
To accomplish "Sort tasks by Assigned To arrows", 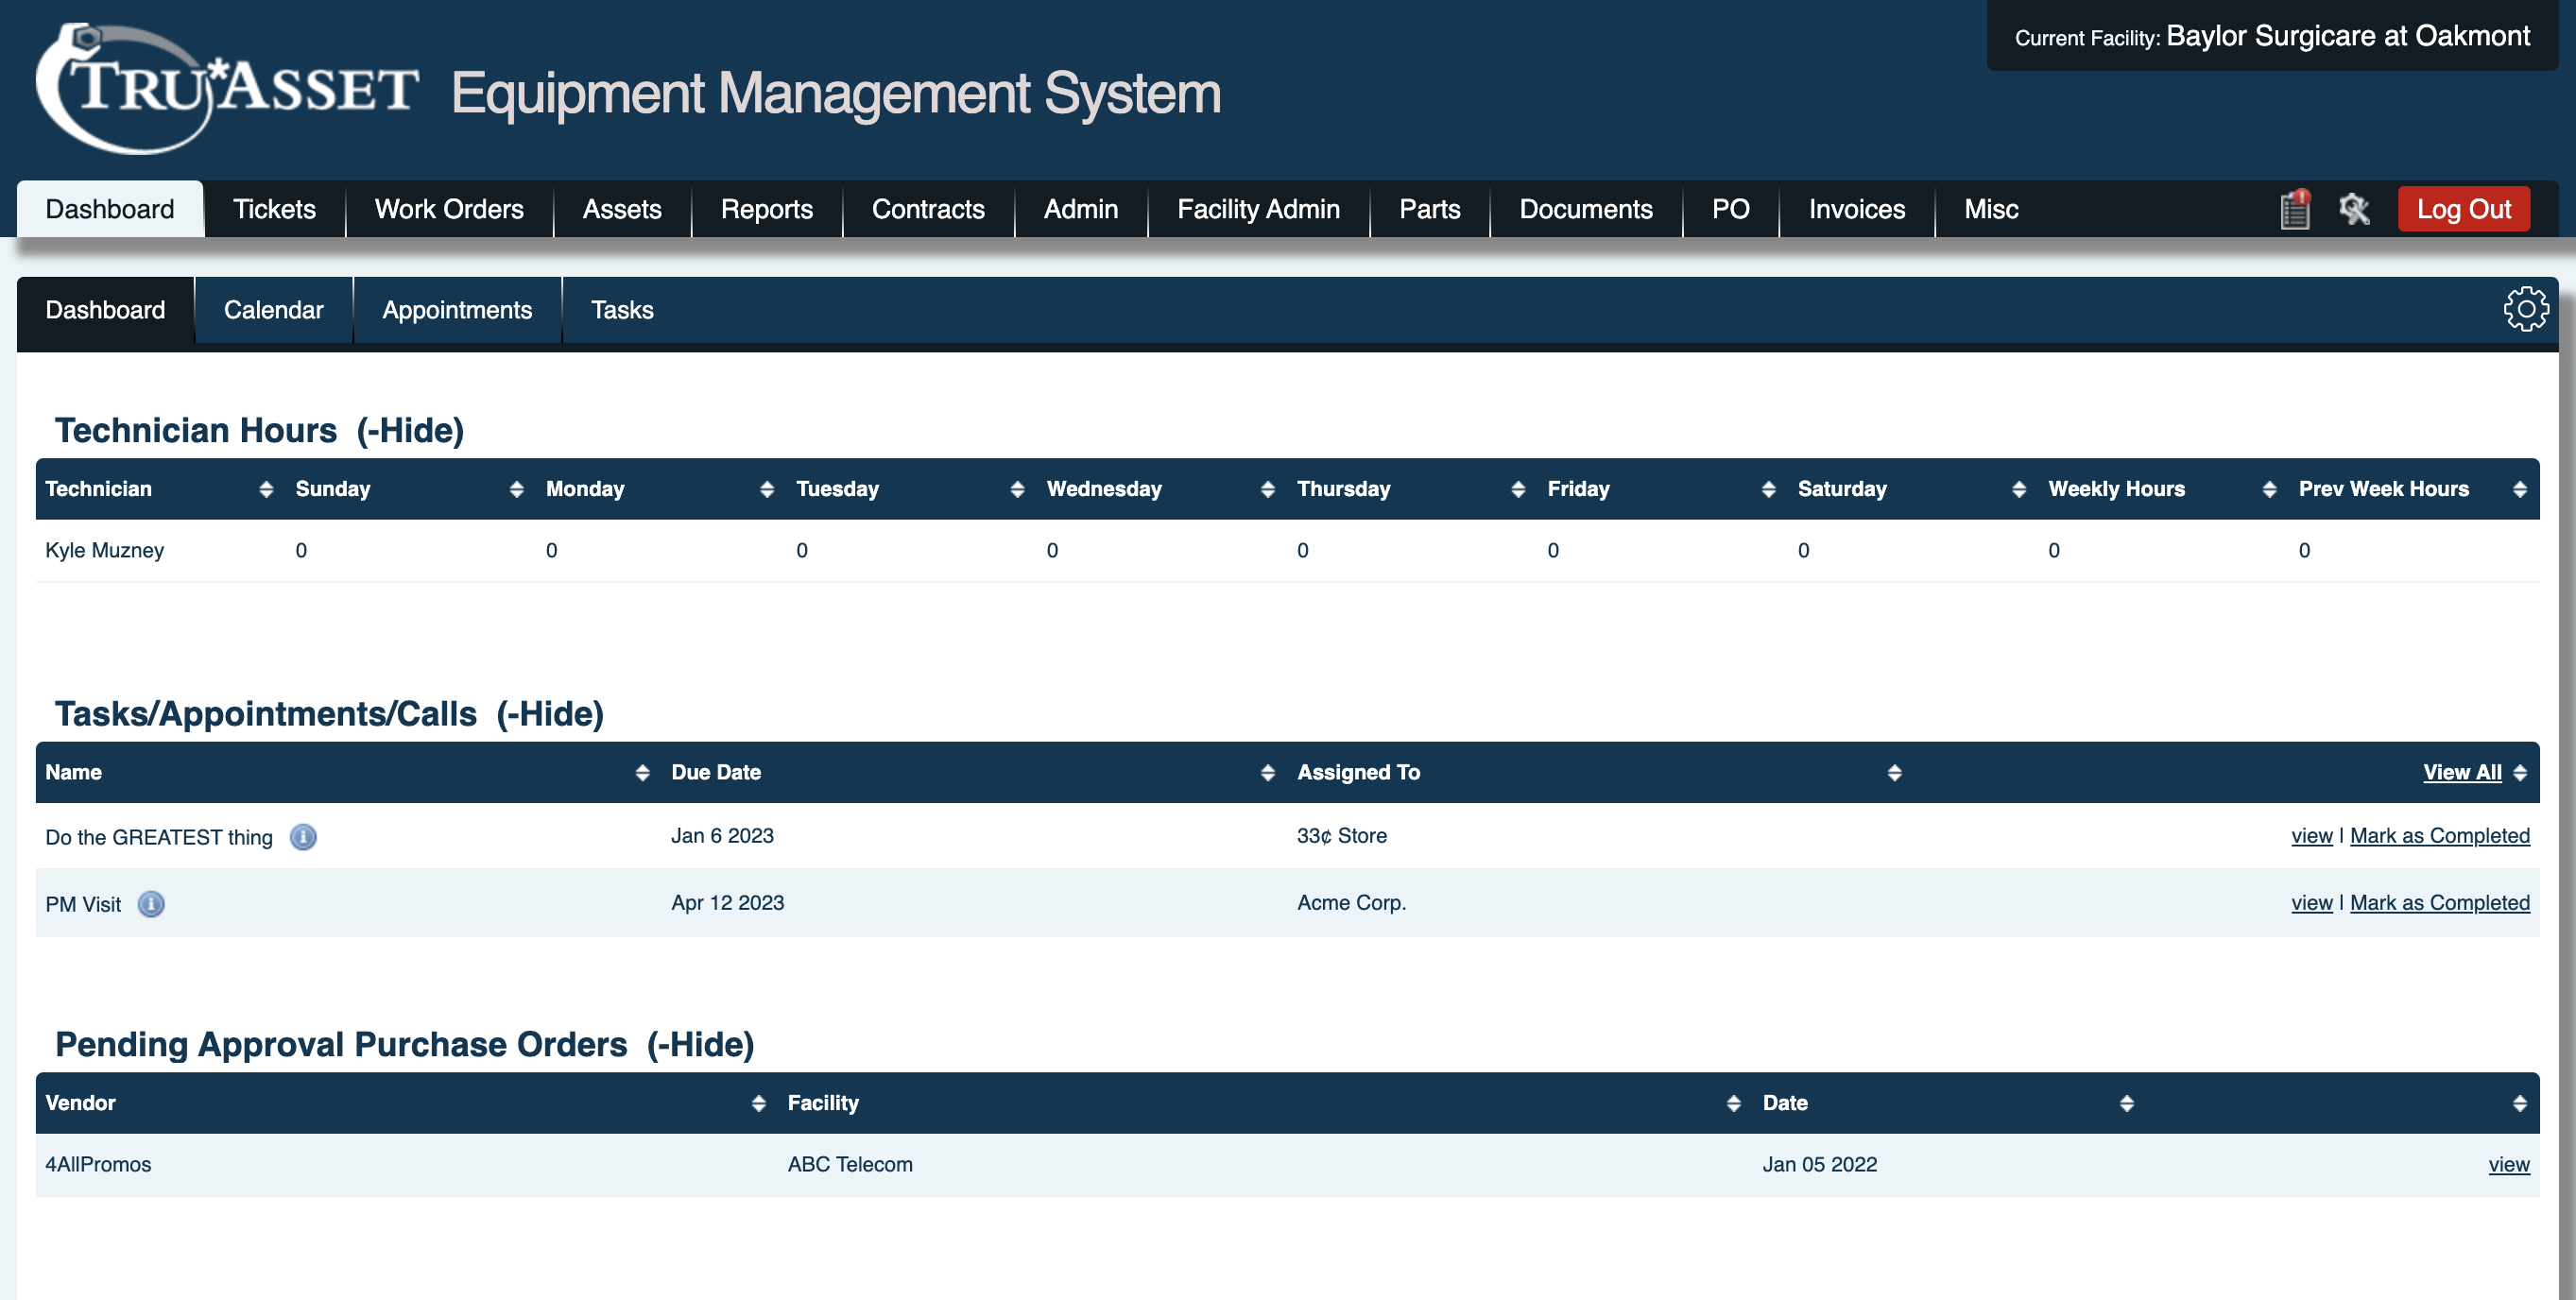I will [1894, 773].
